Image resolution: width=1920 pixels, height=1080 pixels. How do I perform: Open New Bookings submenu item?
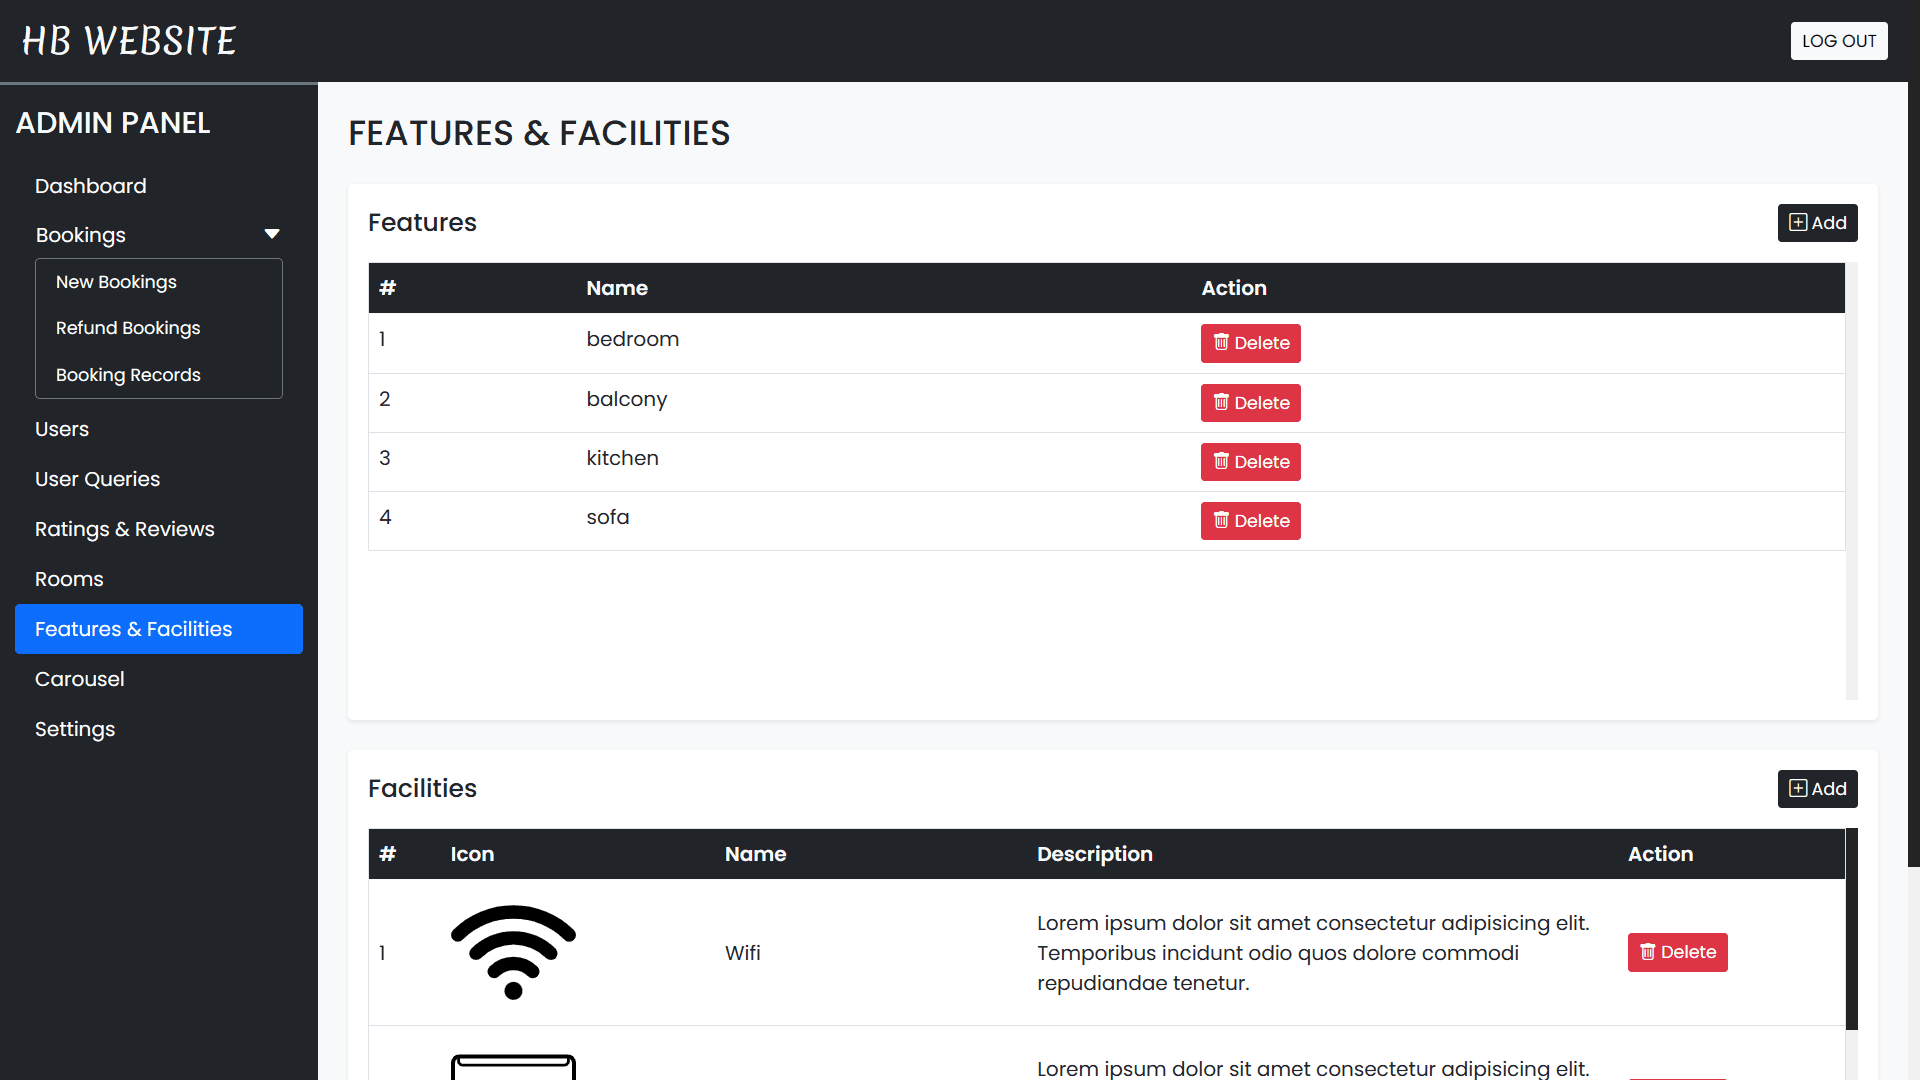tap(116, 282)
